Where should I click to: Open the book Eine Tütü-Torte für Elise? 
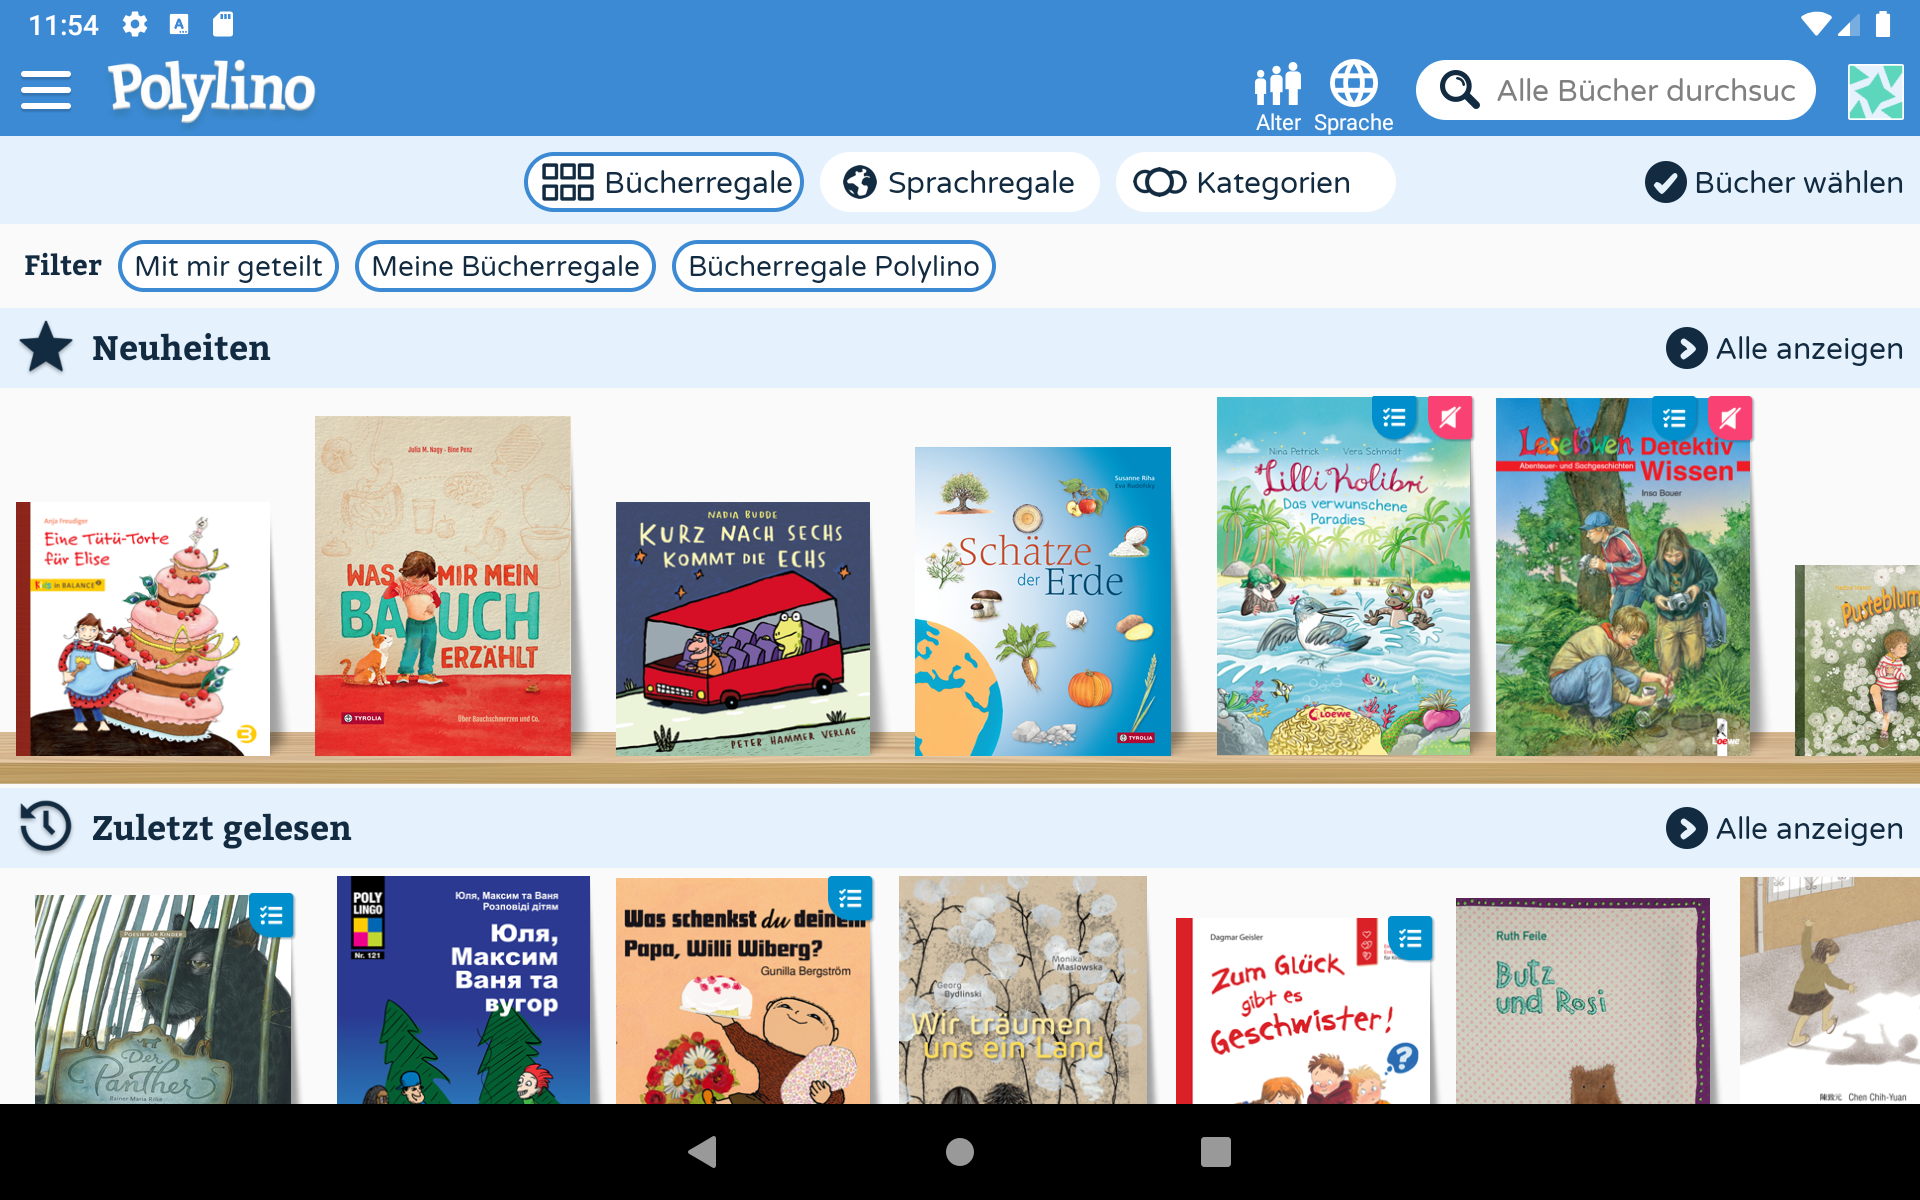click(143, 629)
